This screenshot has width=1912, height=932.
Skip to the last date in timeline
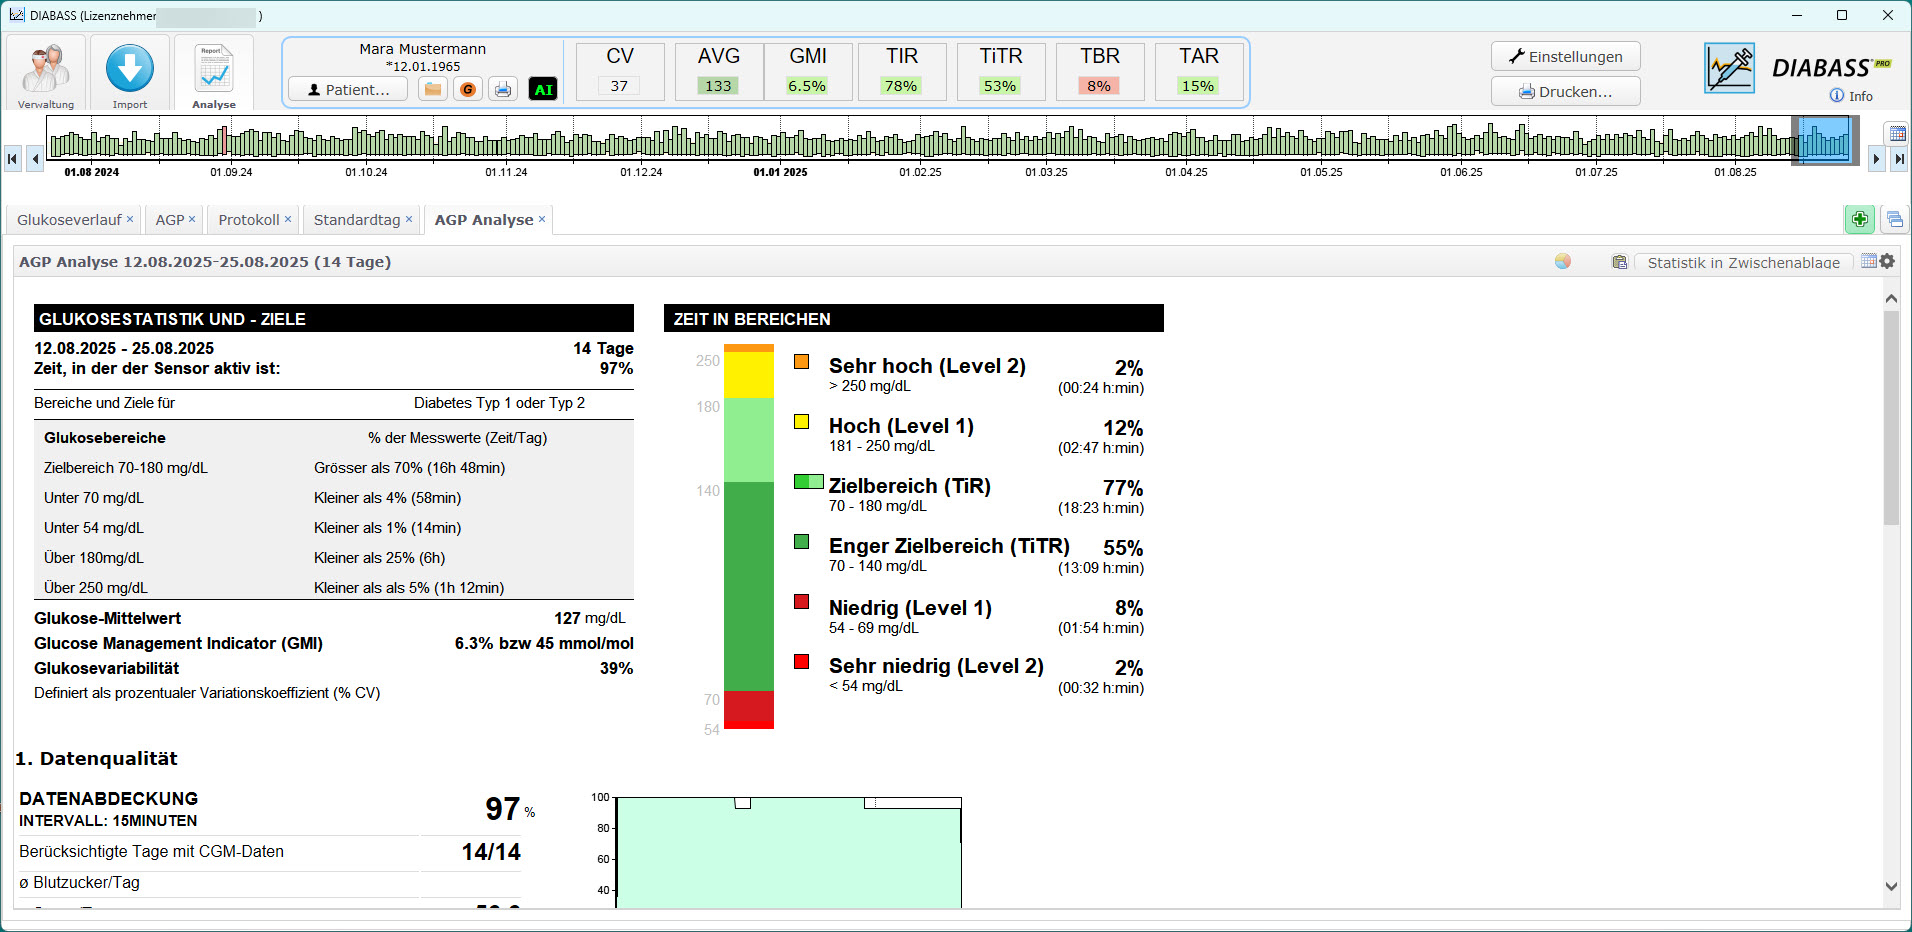click(x=1899, y=158)
